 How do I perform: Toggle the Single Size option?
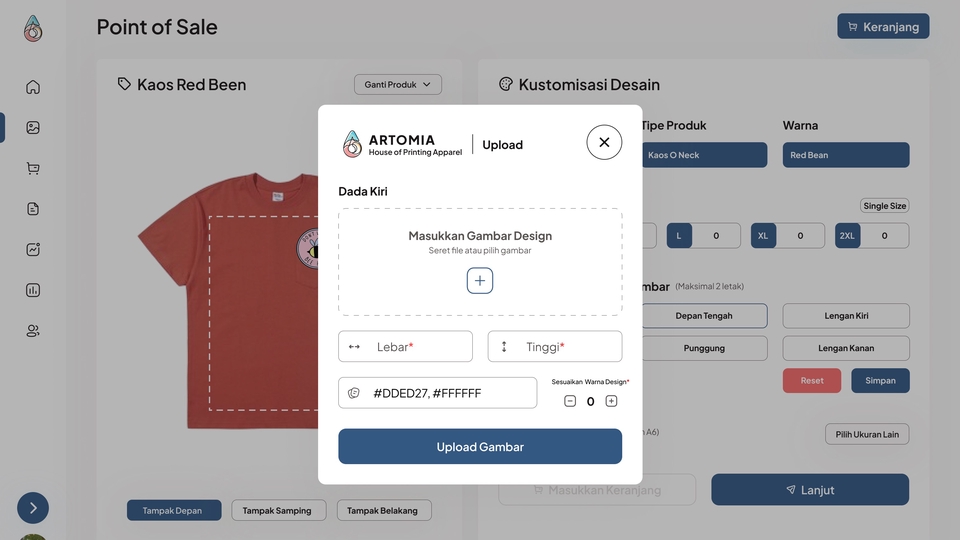point(884,206)
